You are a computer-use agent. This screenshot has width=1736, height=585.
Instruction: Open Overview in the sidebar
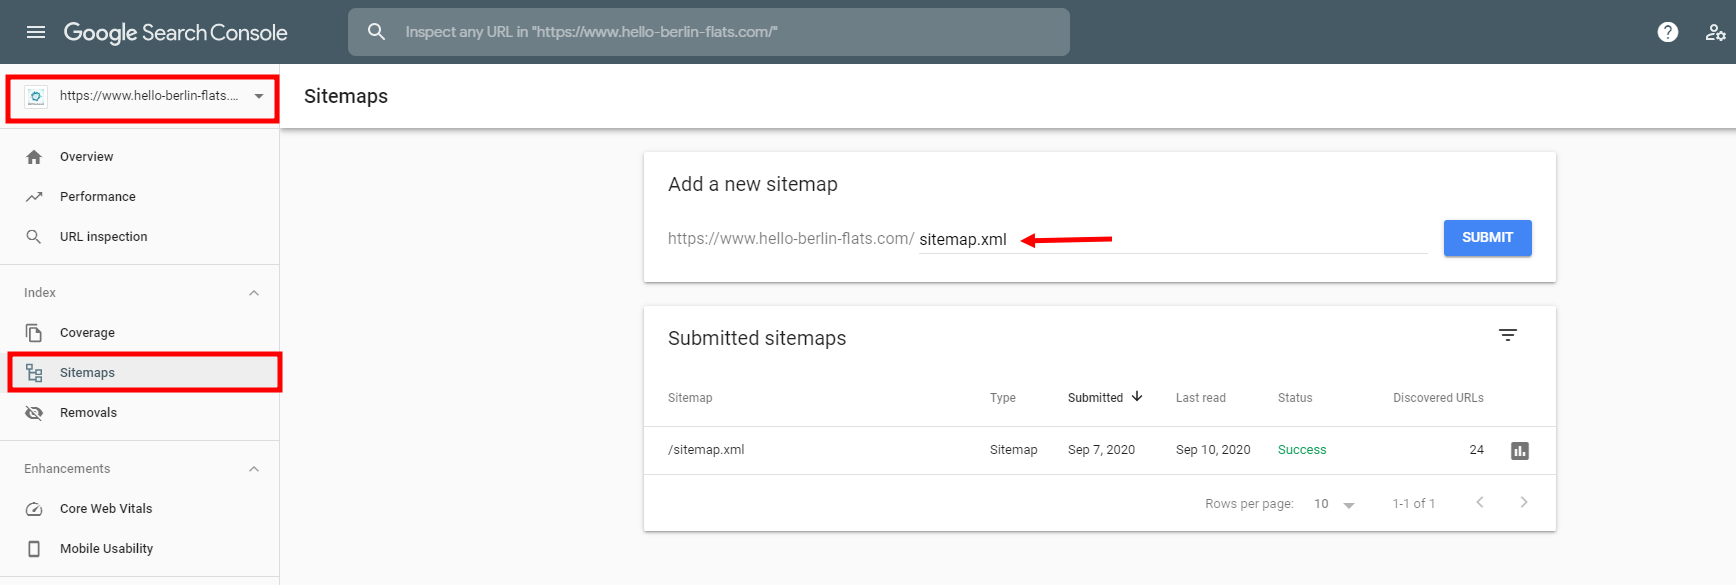click(x=86, y=157)
